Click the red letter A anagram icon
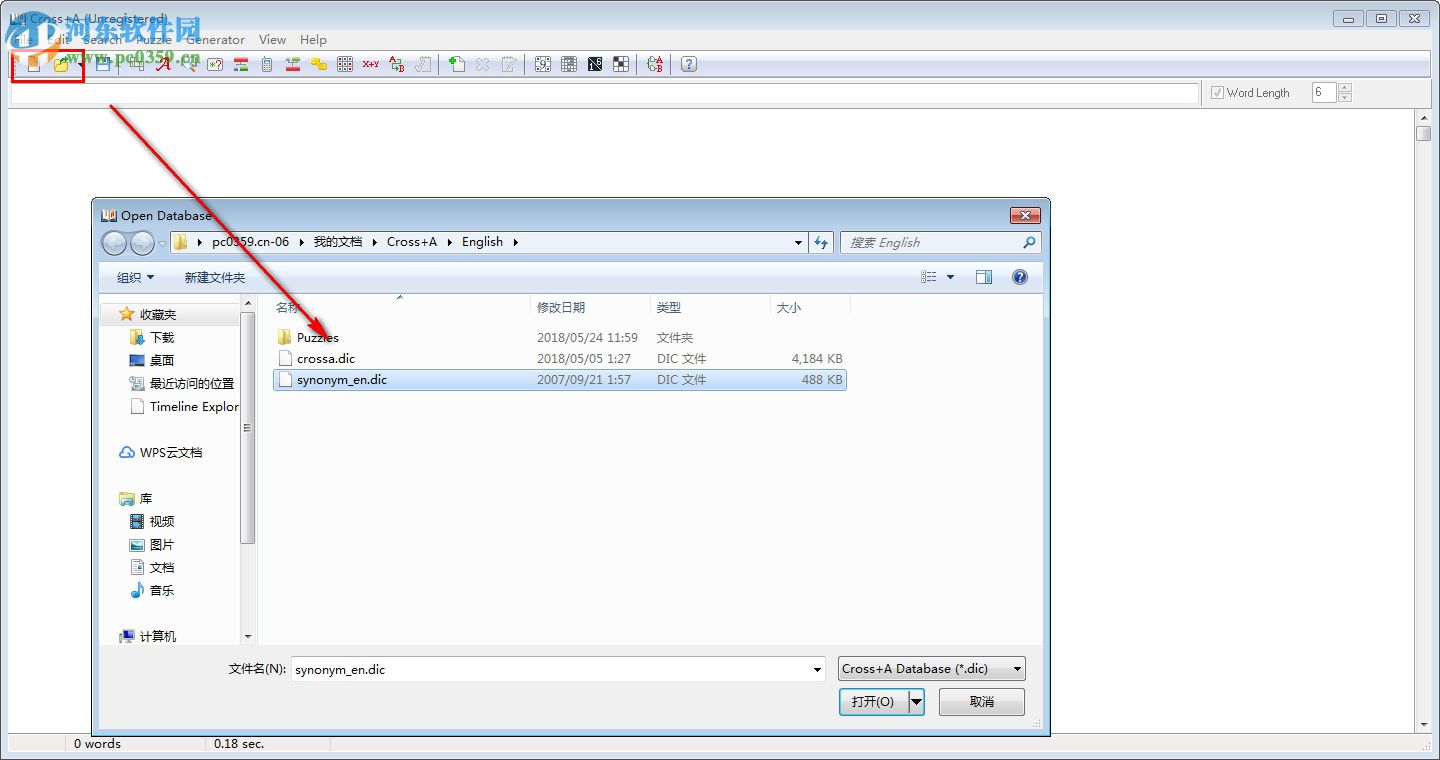Image resolution: width=1440 pixels, height=760 pixels. tap(163, 65)
